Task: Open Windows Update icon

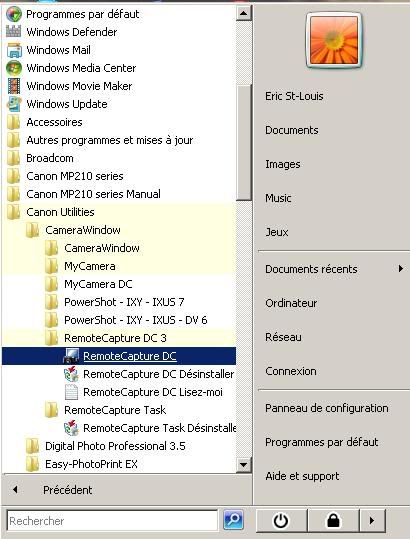Action: [14, 104]
